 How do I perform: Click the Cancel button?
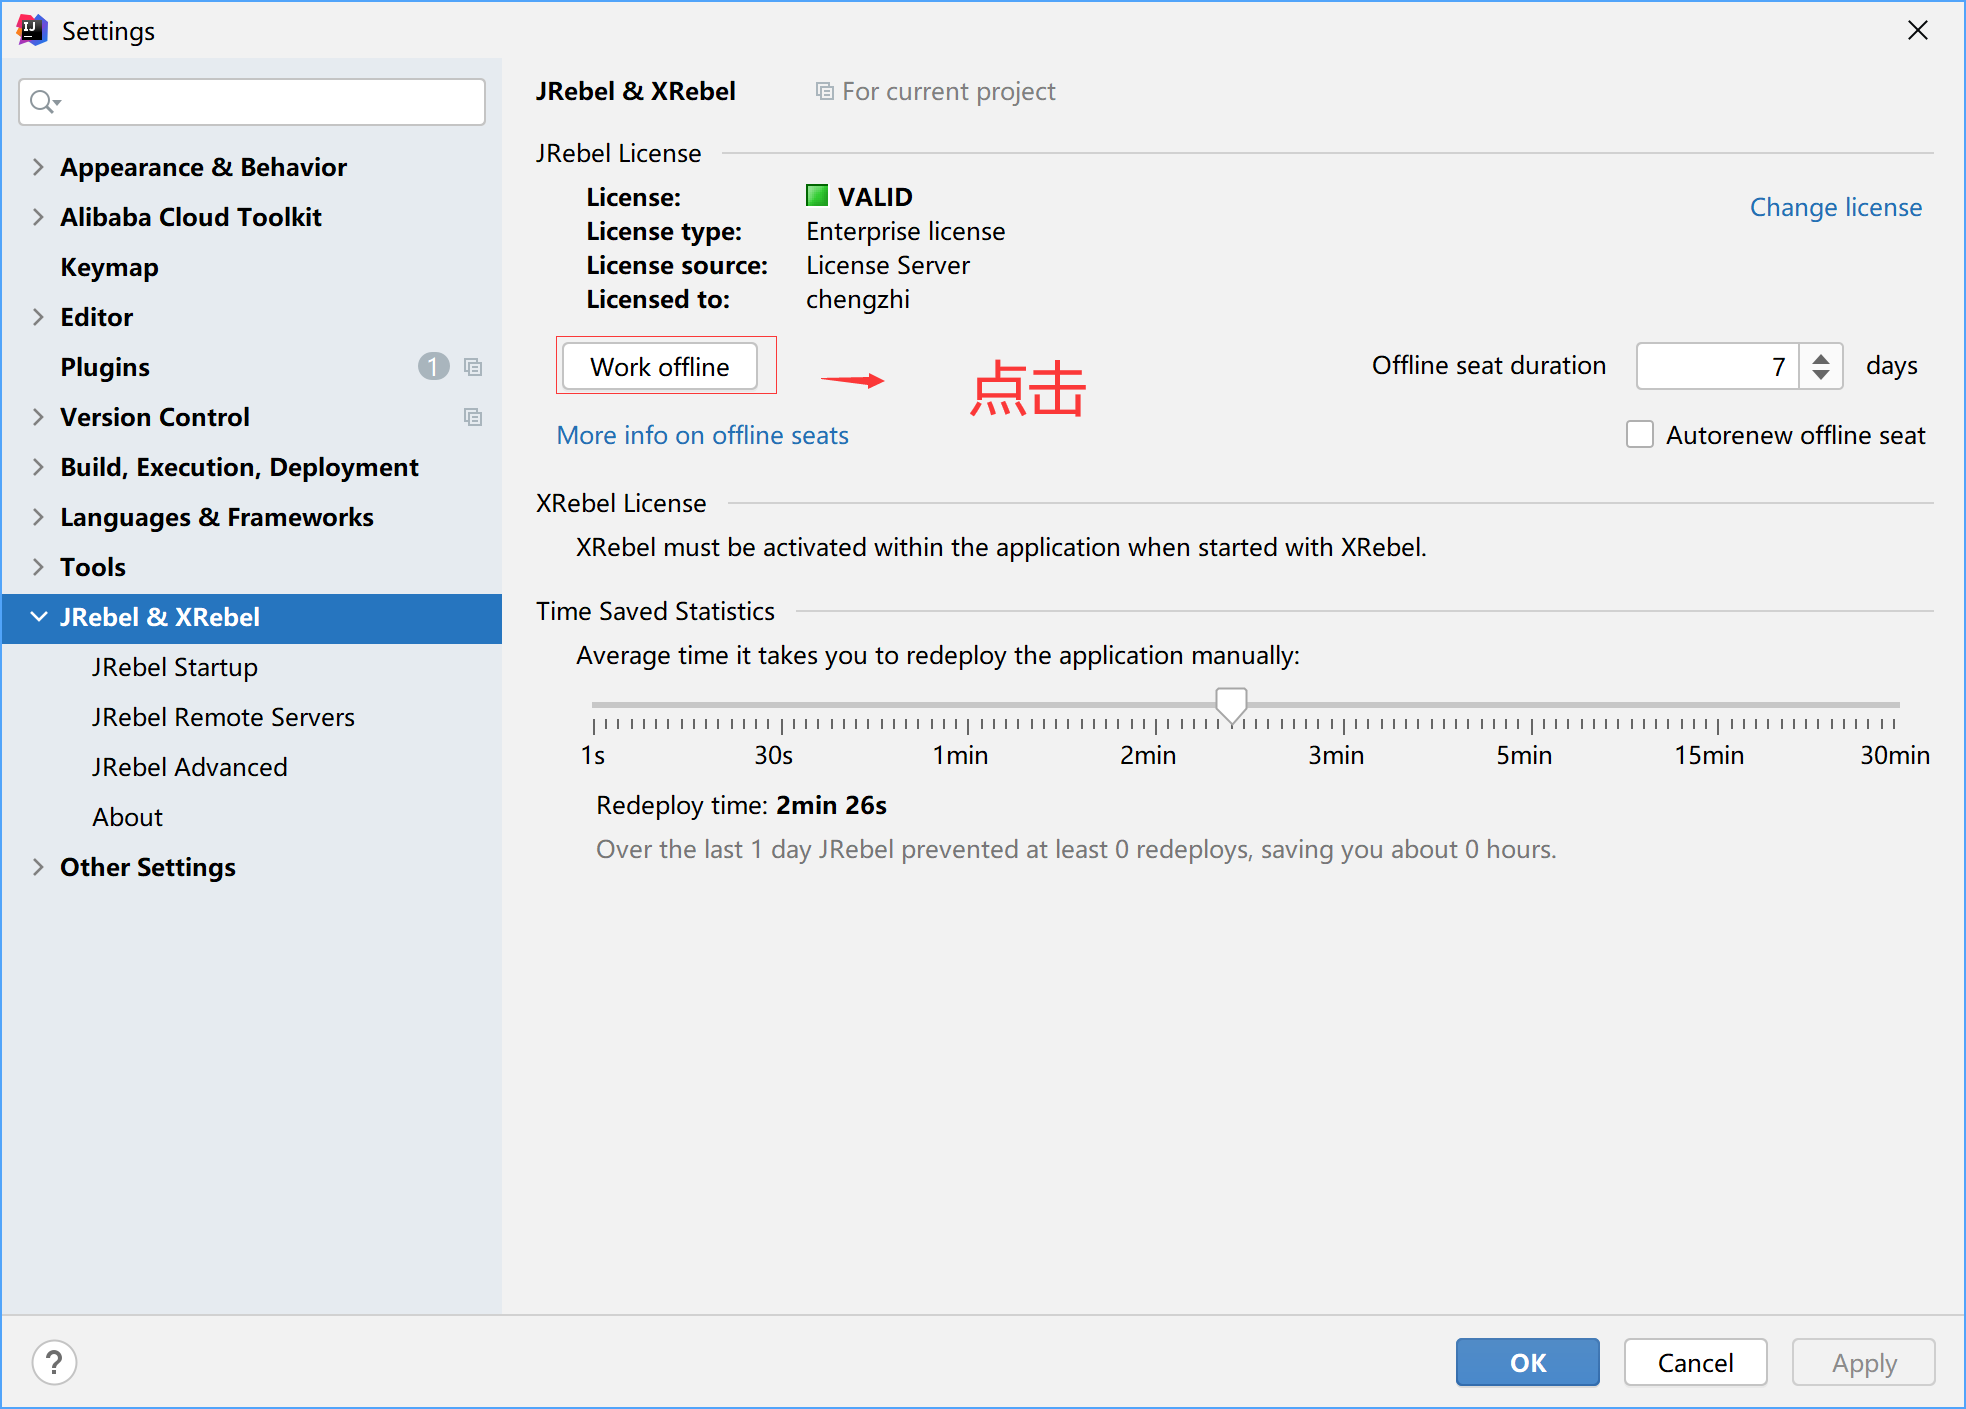[x=1695, y=1362]
